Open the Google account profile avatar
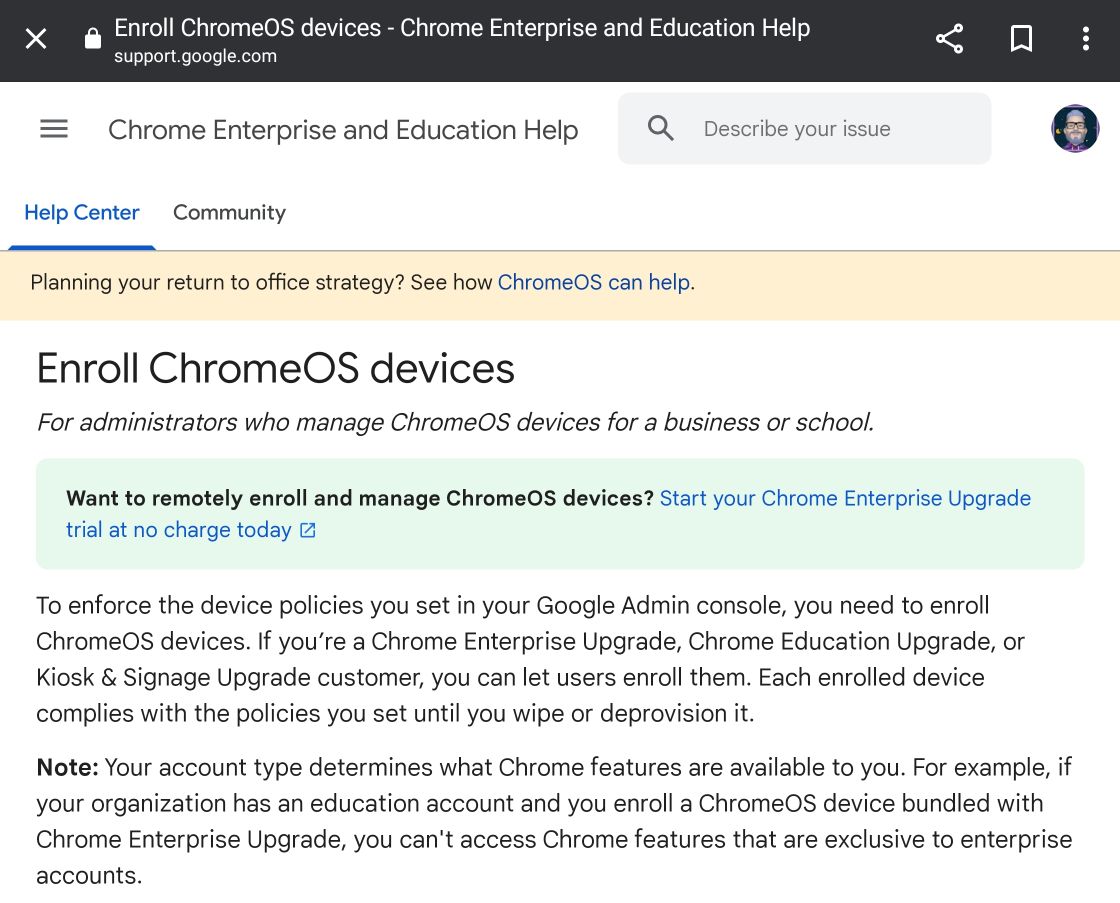The height and width of the screenshot is (903, 1120). click(x=1075, y=129)
